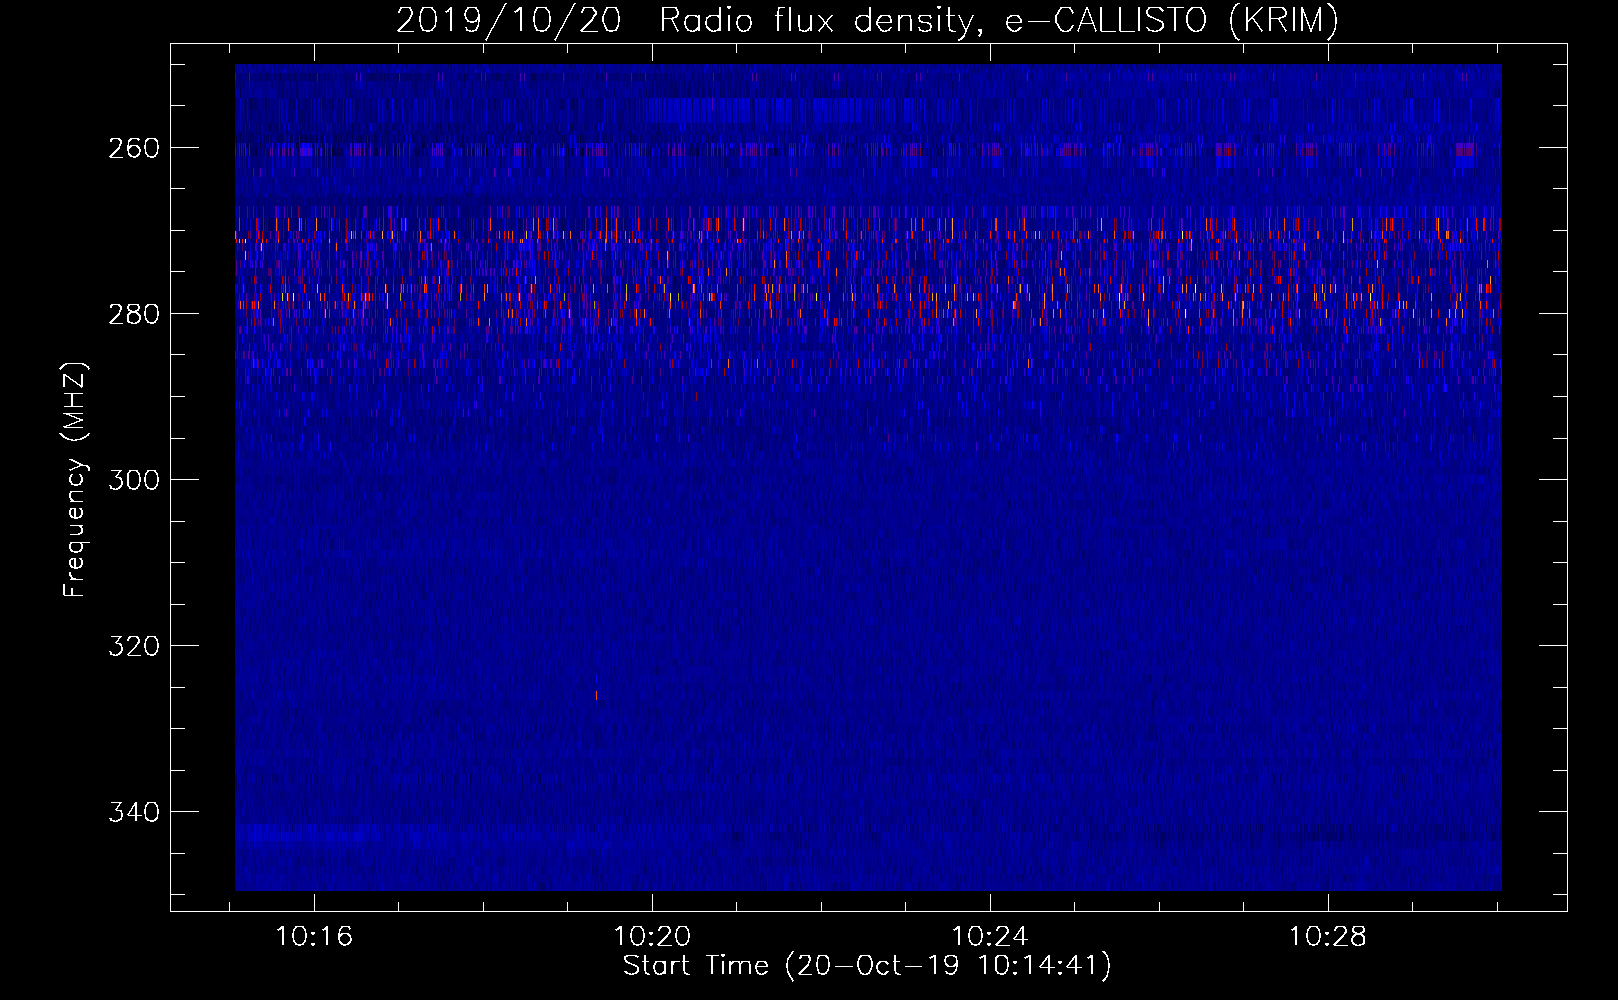Click the isolated red pixel near 325 MHz
This screenshot has height=1000, width=1618.
[x=597, y=694]
